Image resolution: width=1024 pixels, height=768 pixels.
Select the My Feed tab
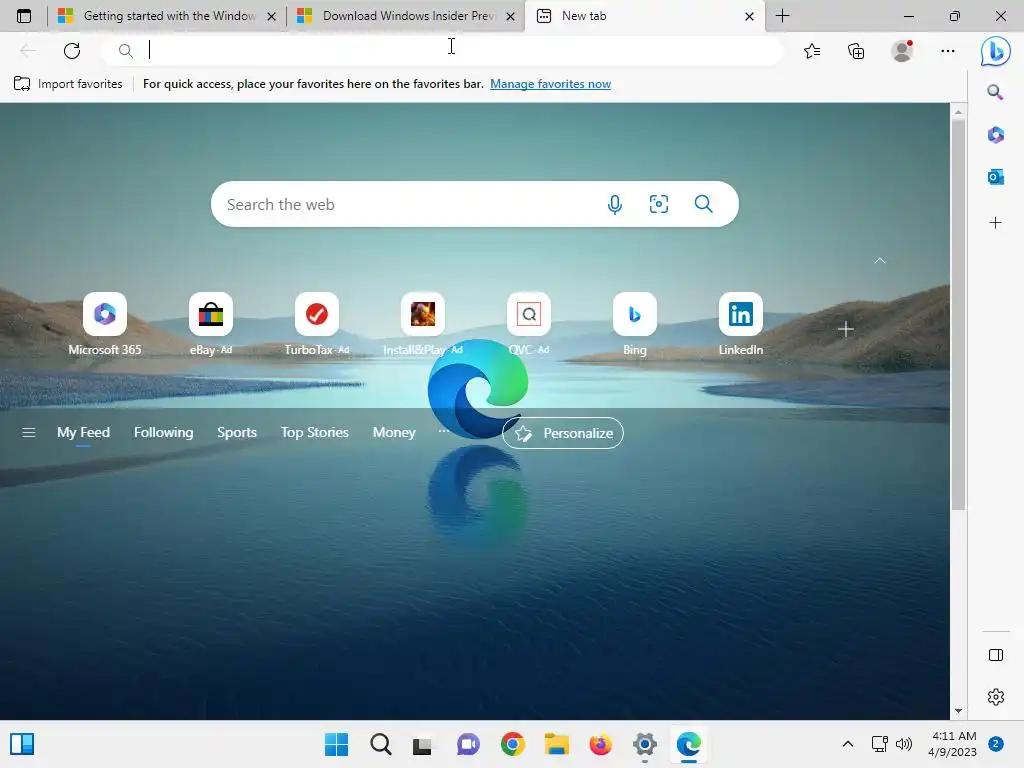[x=83, y=432]
